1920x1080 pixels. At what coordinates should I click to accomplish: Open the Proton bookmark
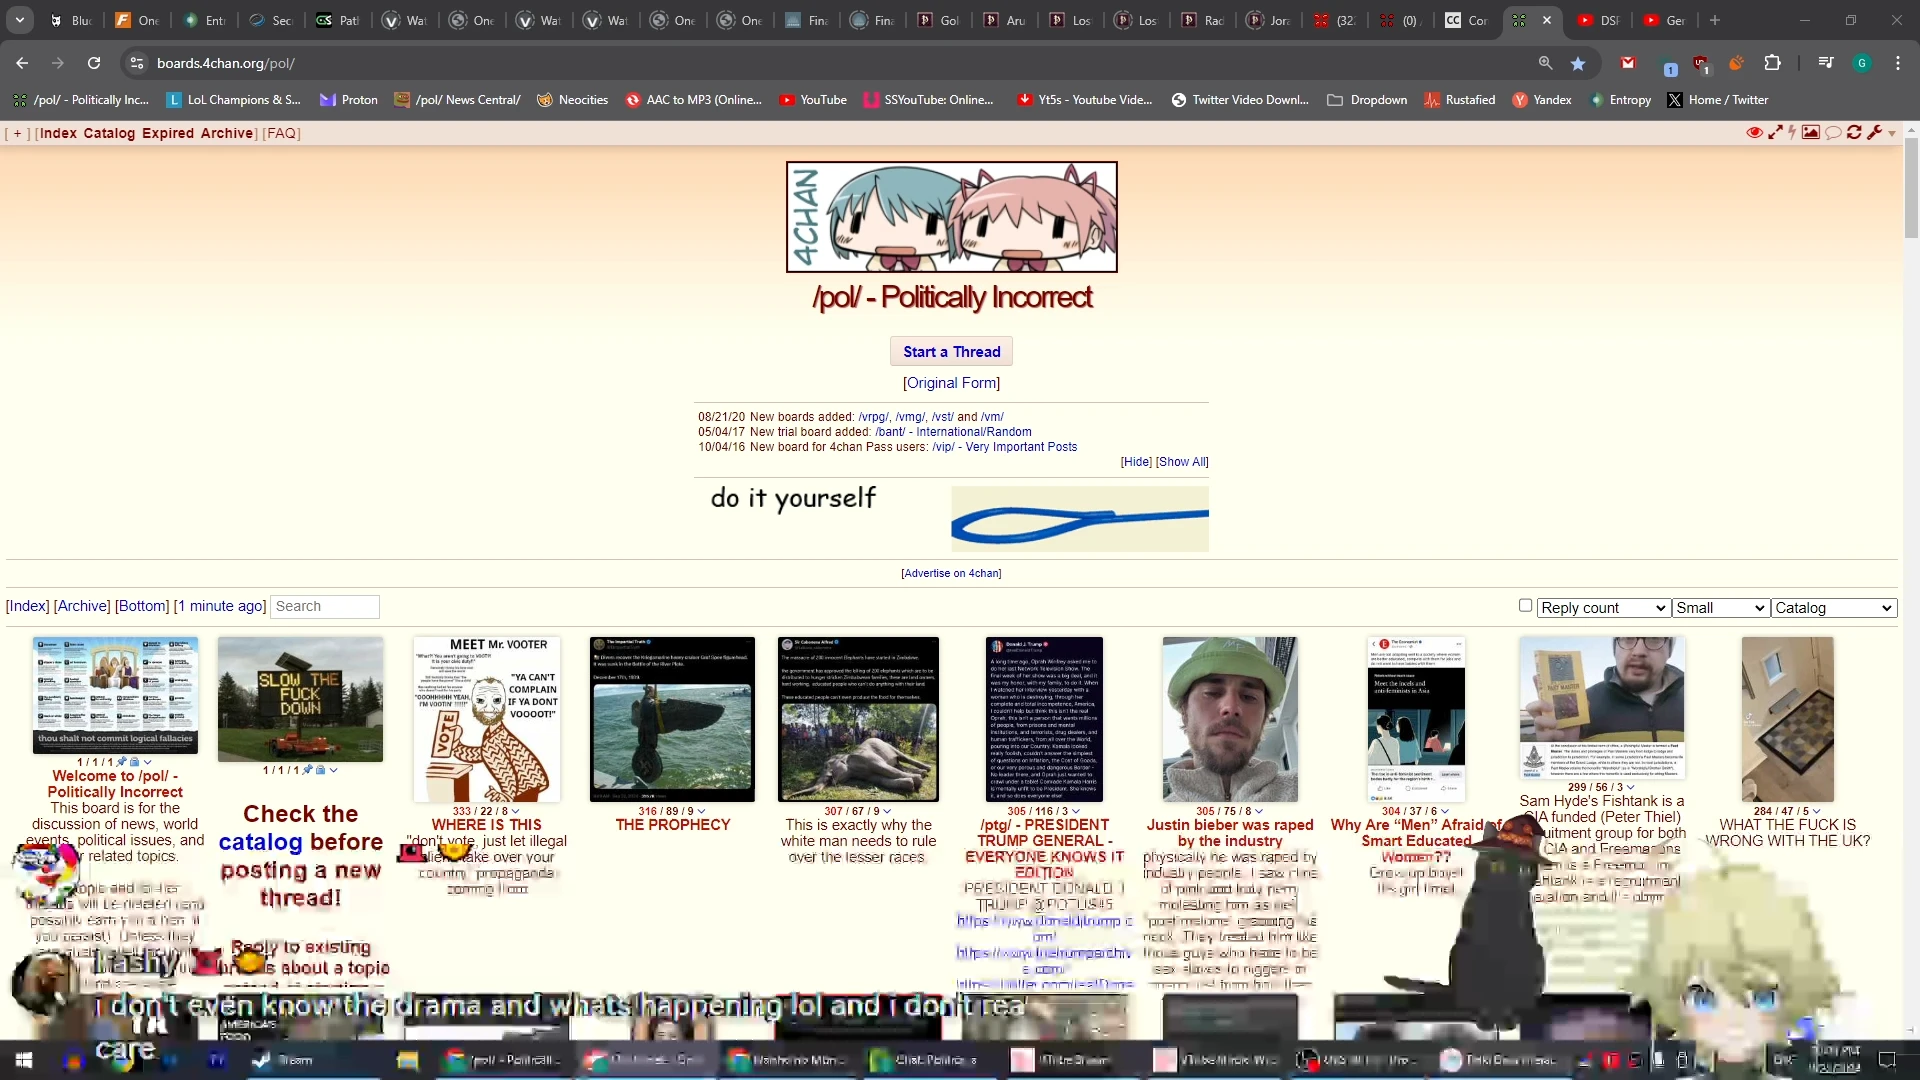pyautogui.click(x=348, y=100)
